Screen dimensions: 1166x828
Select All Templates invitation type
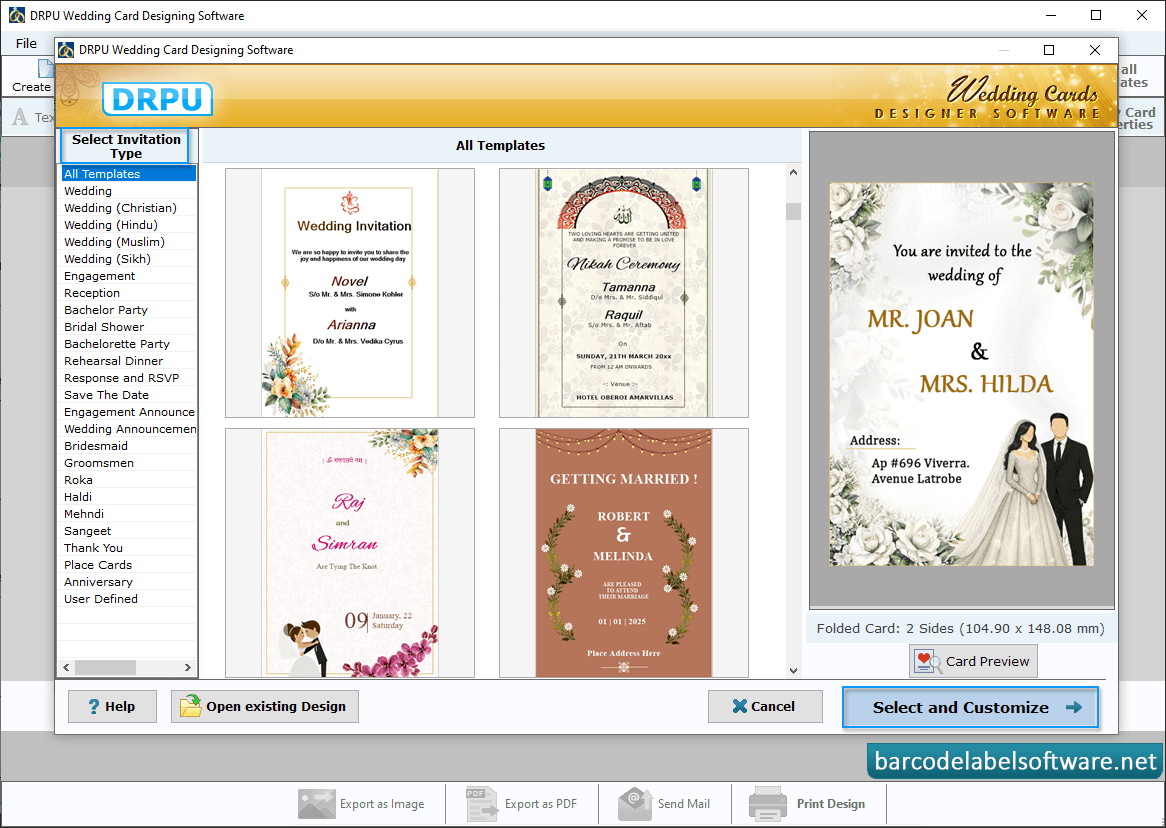tap(128, 173)
